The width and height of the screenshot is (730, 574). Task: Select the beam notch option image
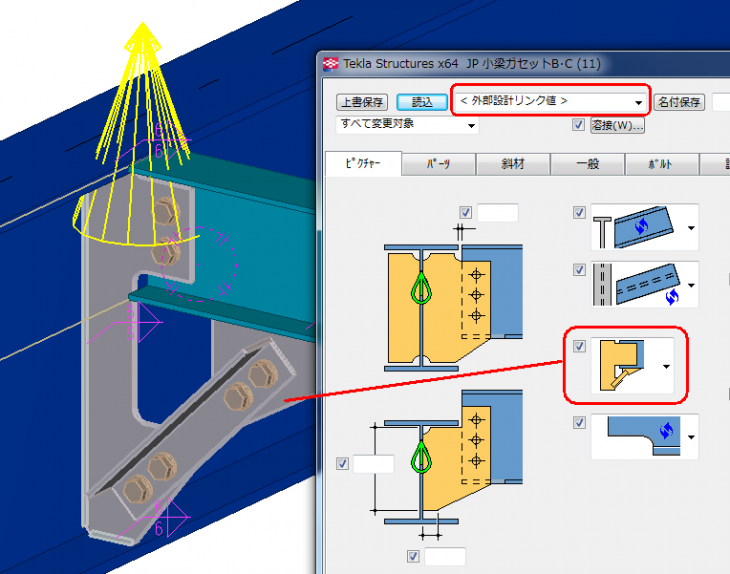pos(644,436)
